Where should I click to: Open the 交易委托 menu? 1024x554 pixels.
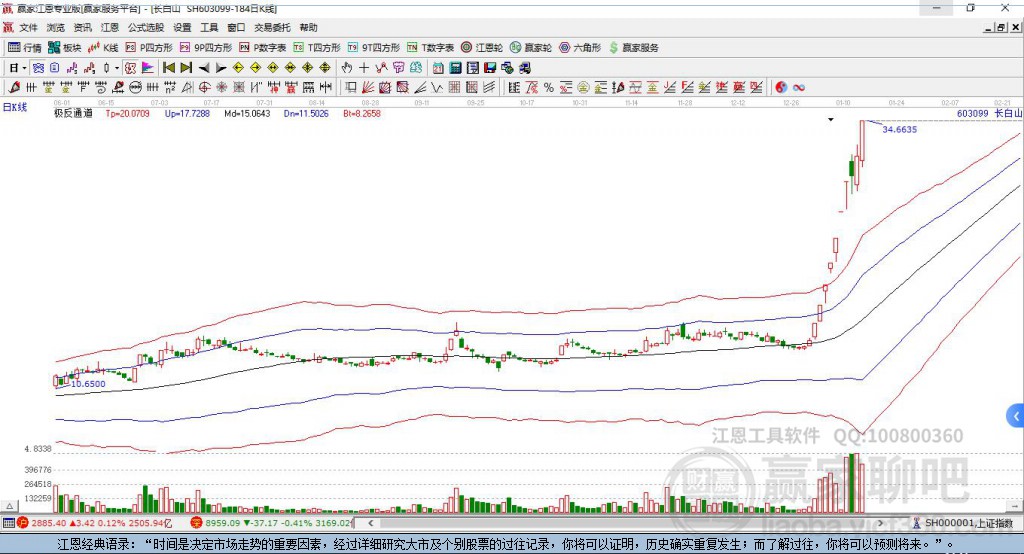(x=272, y=27)
